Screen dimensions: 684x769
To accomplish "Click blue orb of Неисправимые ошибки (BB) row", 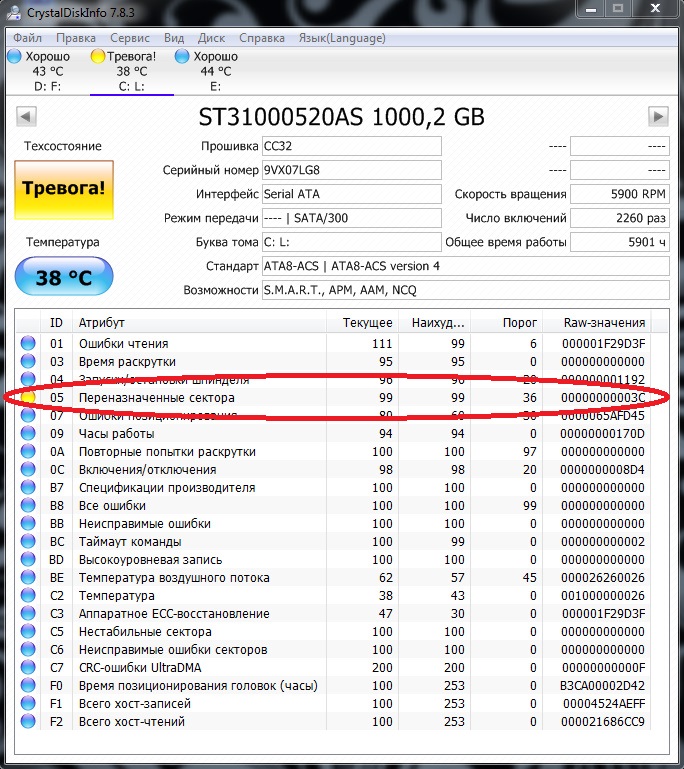I will 28,524.
